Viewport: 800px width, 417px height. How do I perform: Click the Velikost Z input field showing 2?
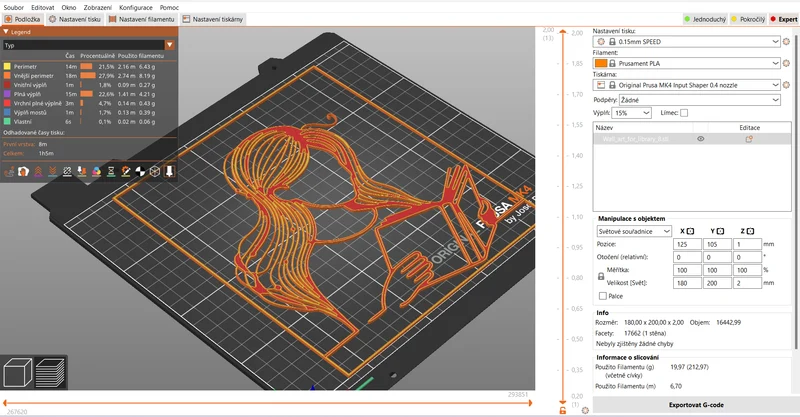click(x=747, y=283)
